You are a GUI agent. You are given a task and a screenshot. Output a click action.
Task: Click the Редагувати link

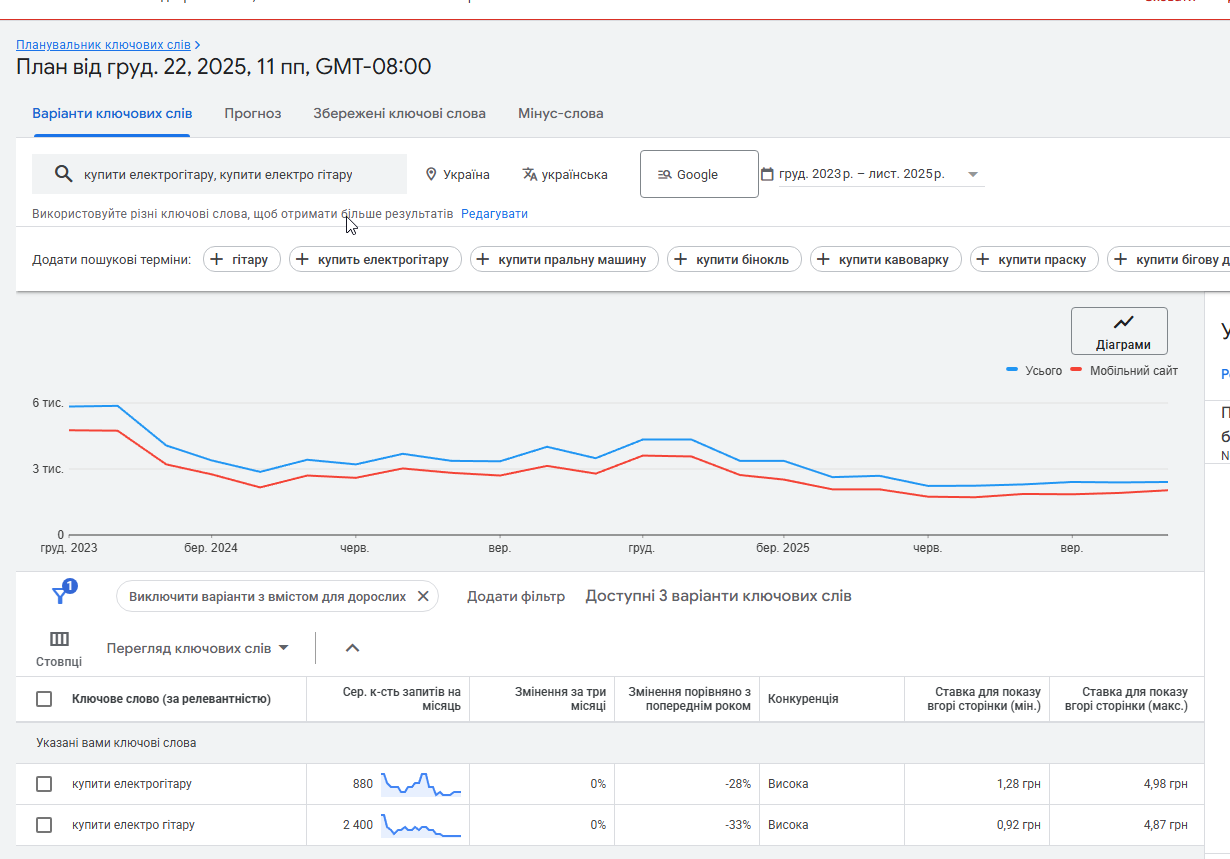coord(494,214)
